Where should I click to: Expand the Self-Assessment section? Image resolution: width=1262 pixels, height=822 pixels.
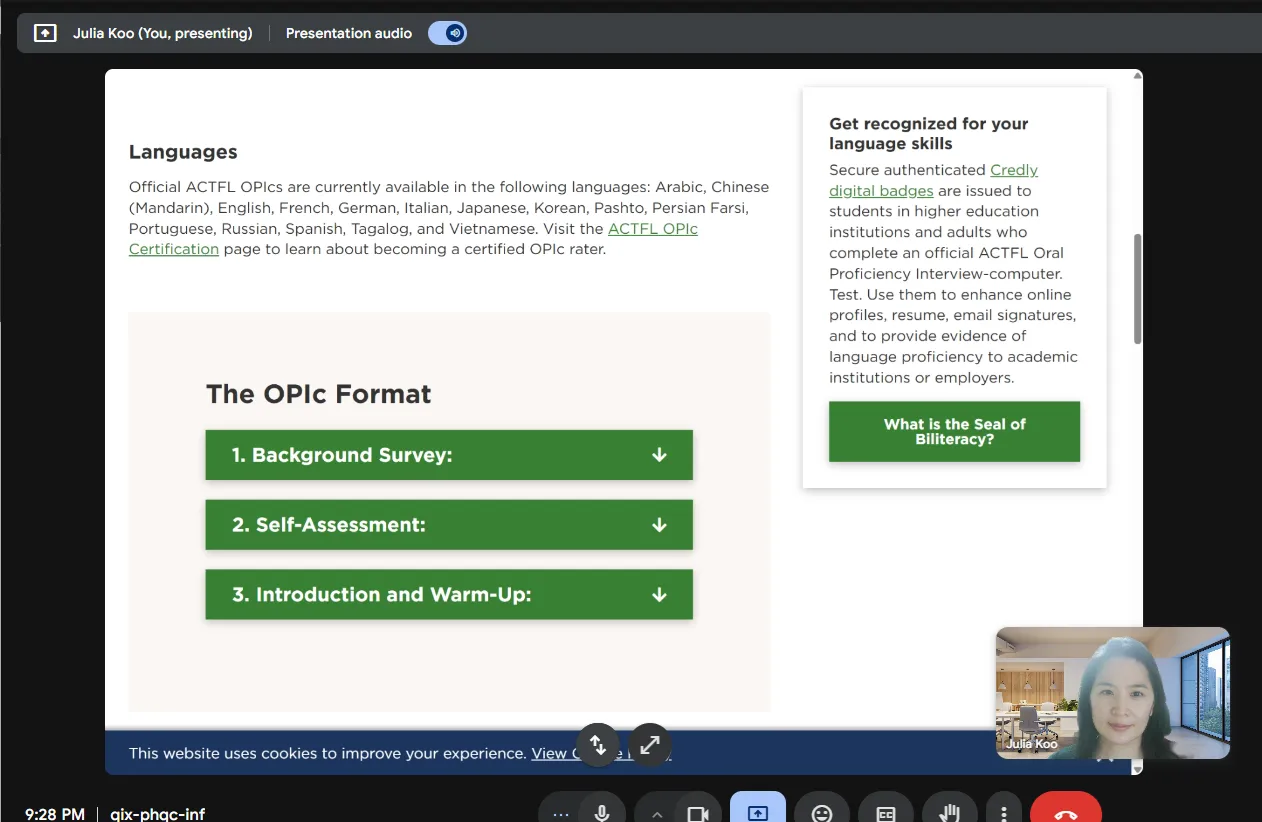point(449,525)
